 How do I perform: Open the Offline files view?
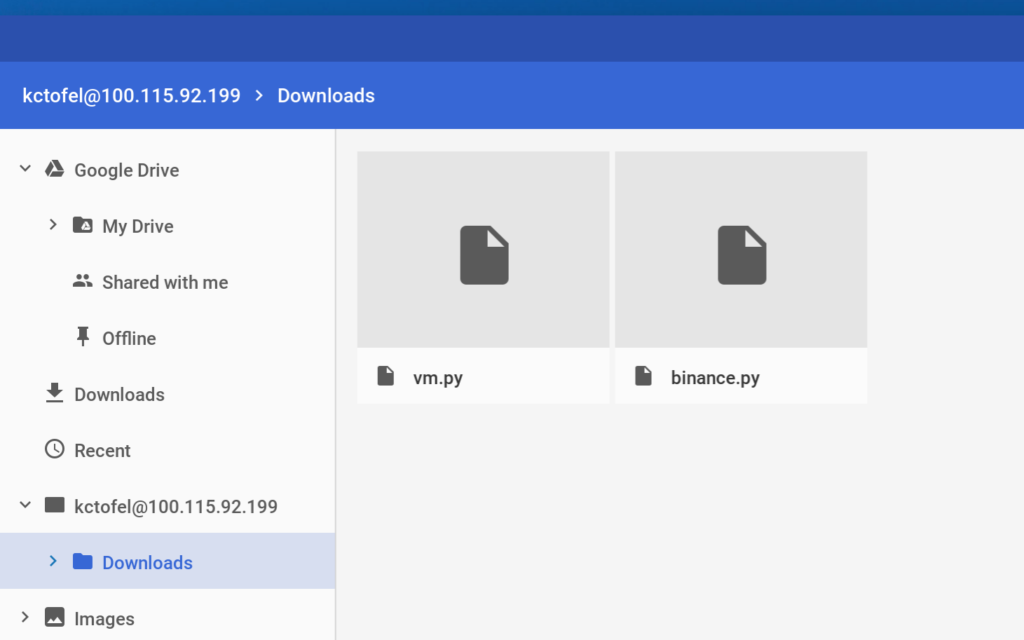click(129, 339)
